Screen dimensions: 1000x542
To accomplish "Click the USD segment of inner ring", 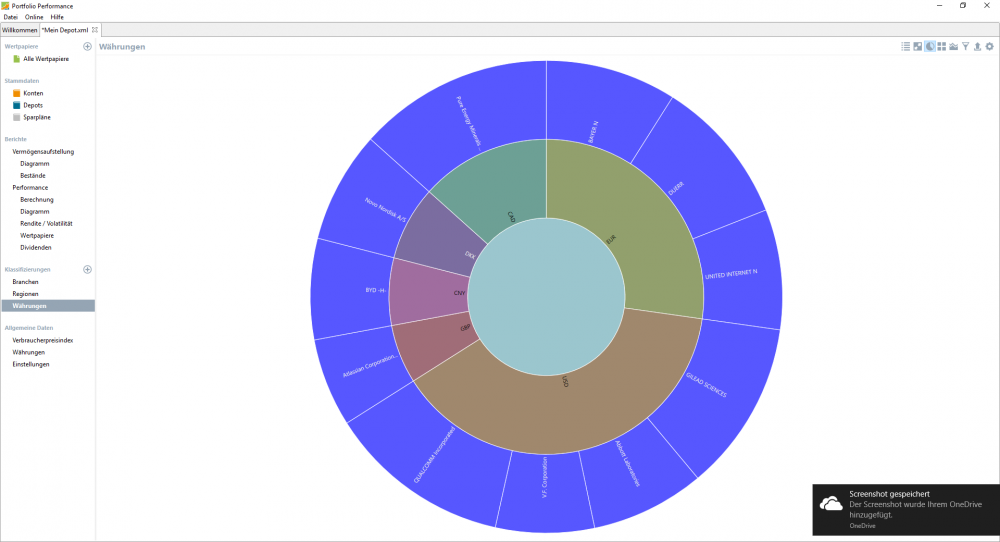I will [561, 411].
